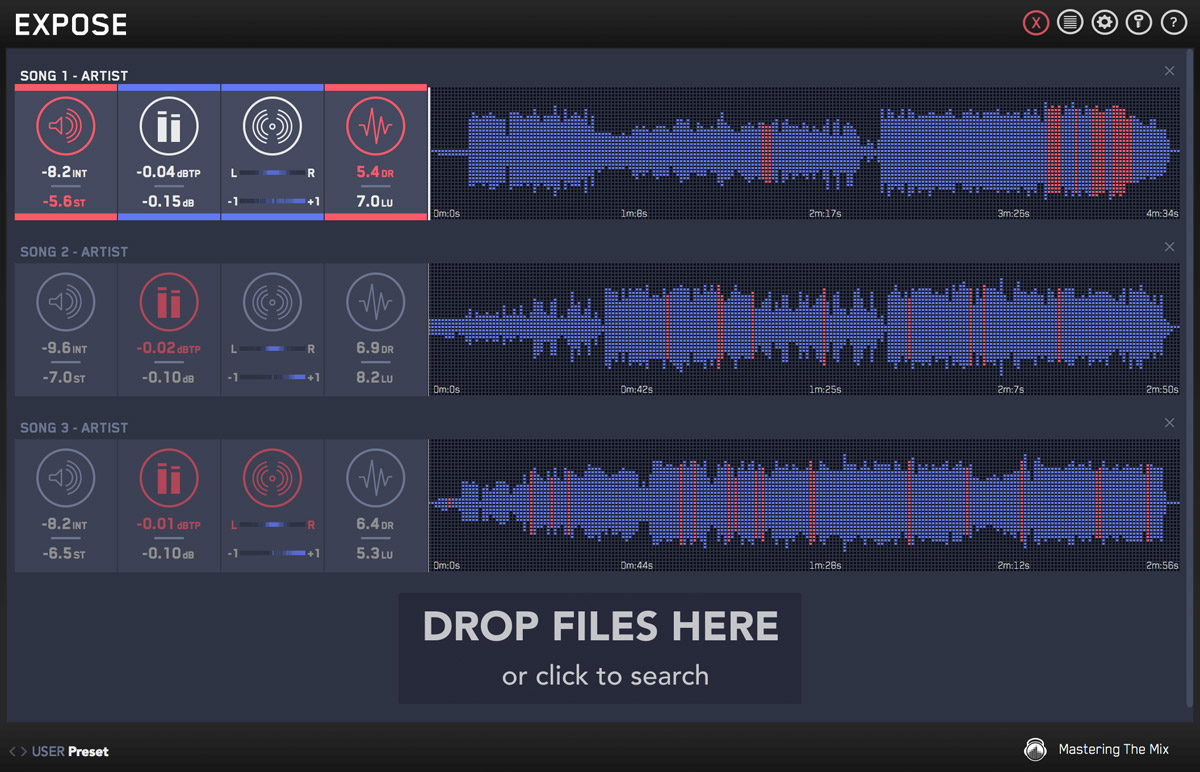Toggle Song 2 loudness speaker indicator
The width and height of the screenshot is (1200, 772).
(x=66, y=302)
